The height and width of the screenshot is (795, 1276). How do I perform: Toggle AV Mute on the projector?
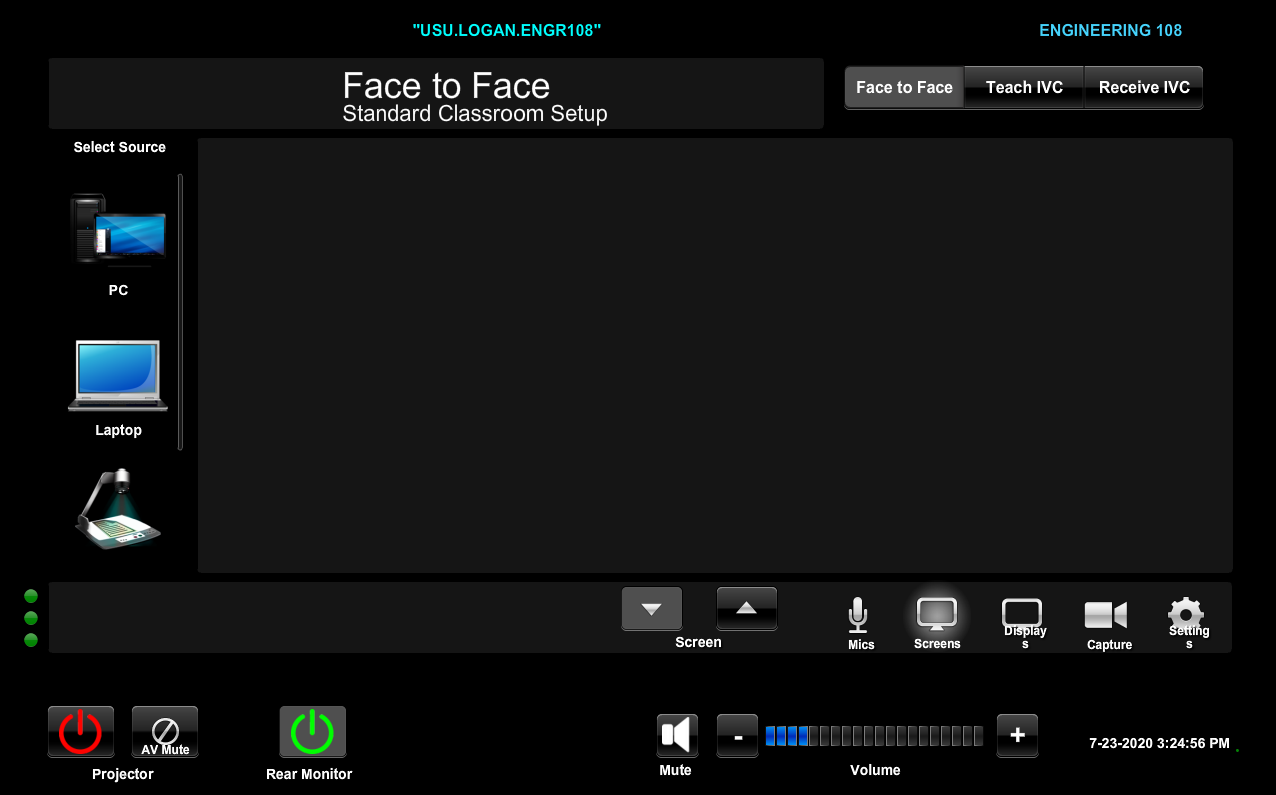[x=164, y=731]
